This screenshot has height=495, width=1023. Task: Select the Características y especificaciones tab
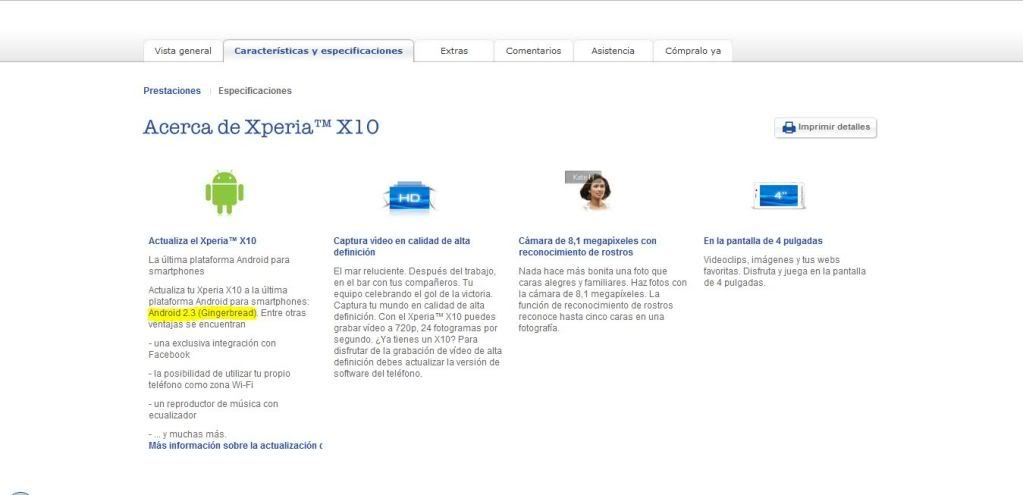318,51
